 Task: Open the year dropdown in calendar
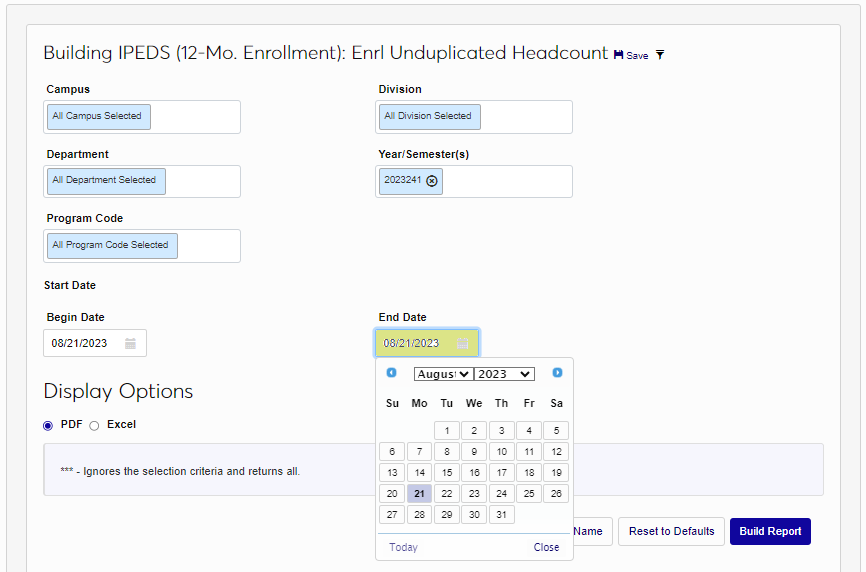pos(504,374)
